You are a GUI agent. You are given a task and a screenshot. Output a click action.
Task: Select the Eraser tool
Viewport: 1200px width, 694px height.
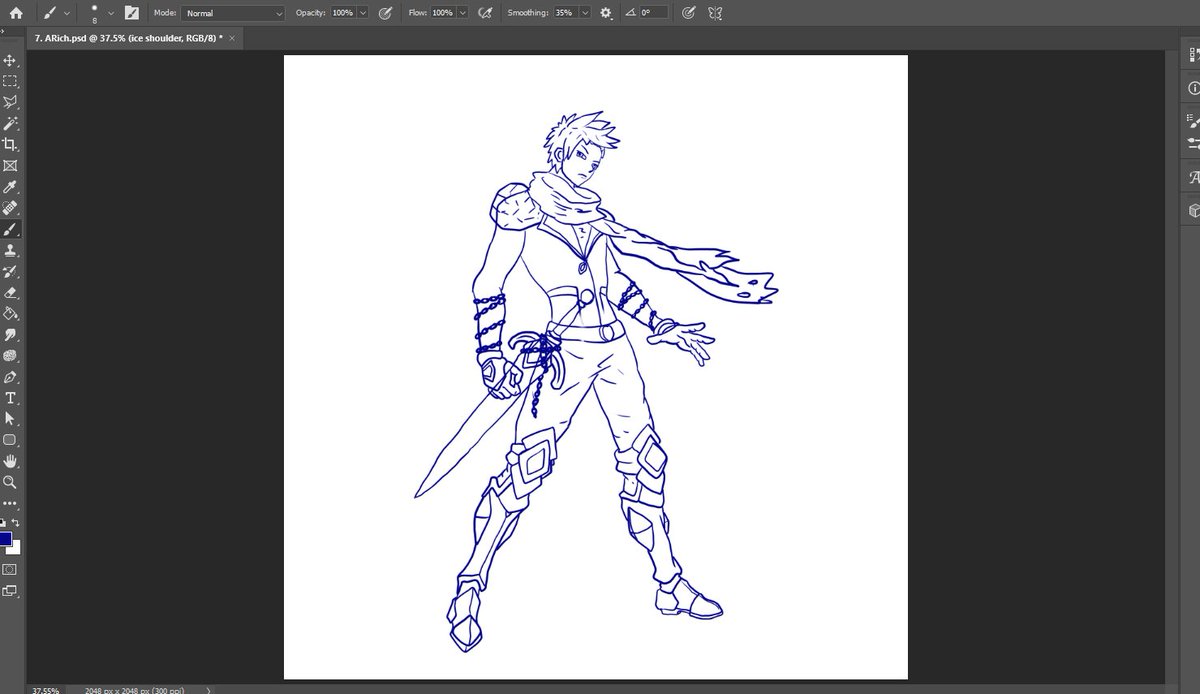(11, 292)
